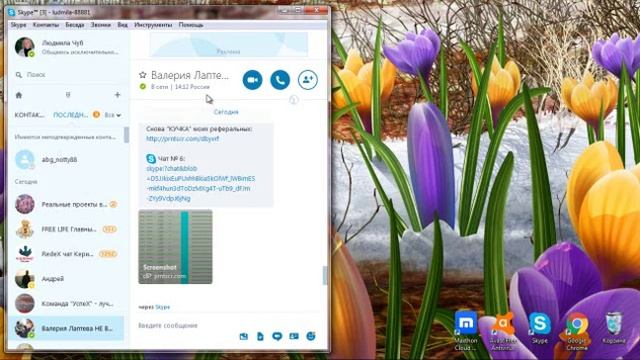The height and width of the screenshot is (360, 640).
Task: Click the orange unread counter badge by Все
Action: 96,115
